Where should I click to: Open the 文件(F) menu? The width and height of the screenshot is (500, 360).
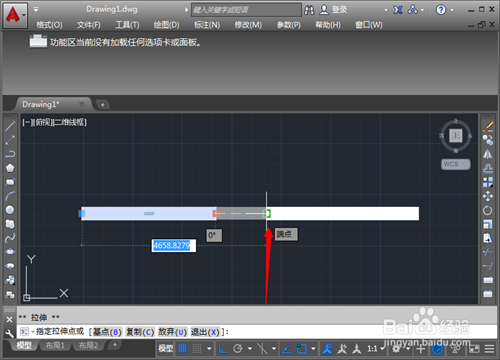pyautogui.click(x=88, y=25)
